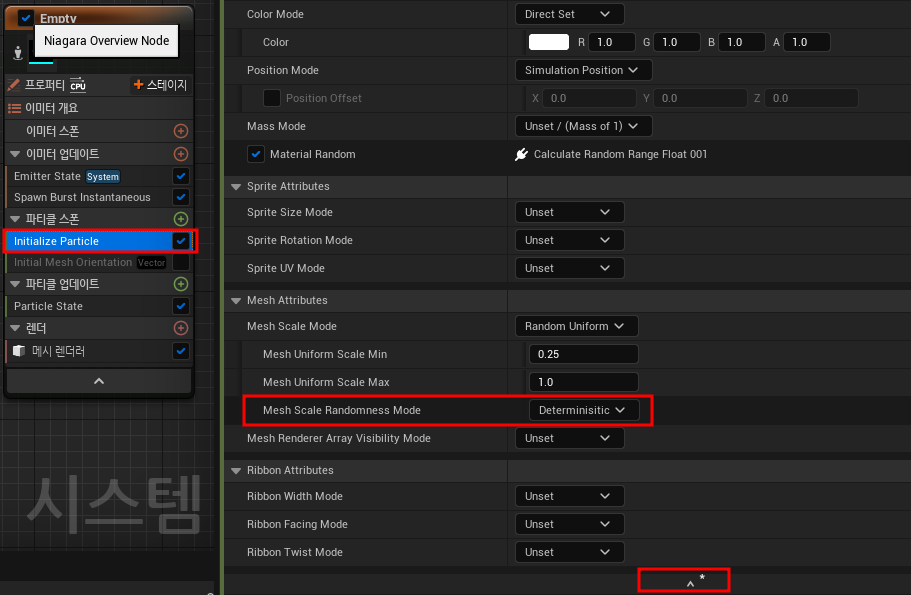Open the Sprite Size Mode dropdown
The image size is (911, 595).
[569, 212]
